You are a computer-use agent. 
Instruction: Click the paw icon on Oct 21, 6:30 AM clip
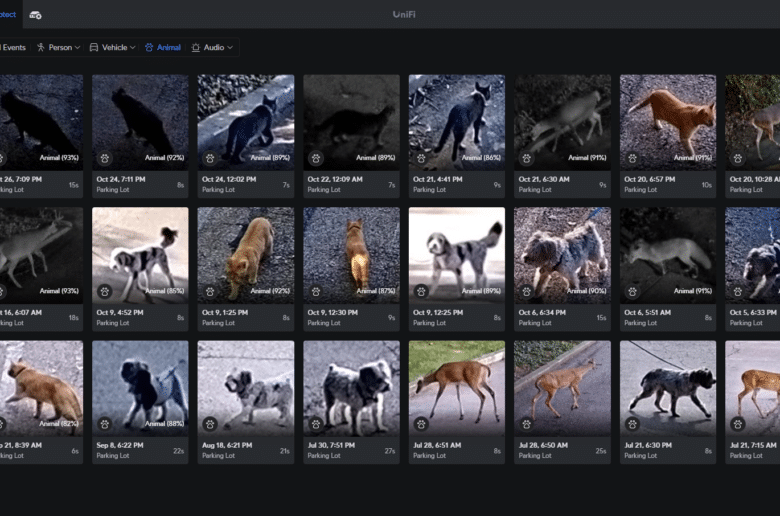click(527, 158)
